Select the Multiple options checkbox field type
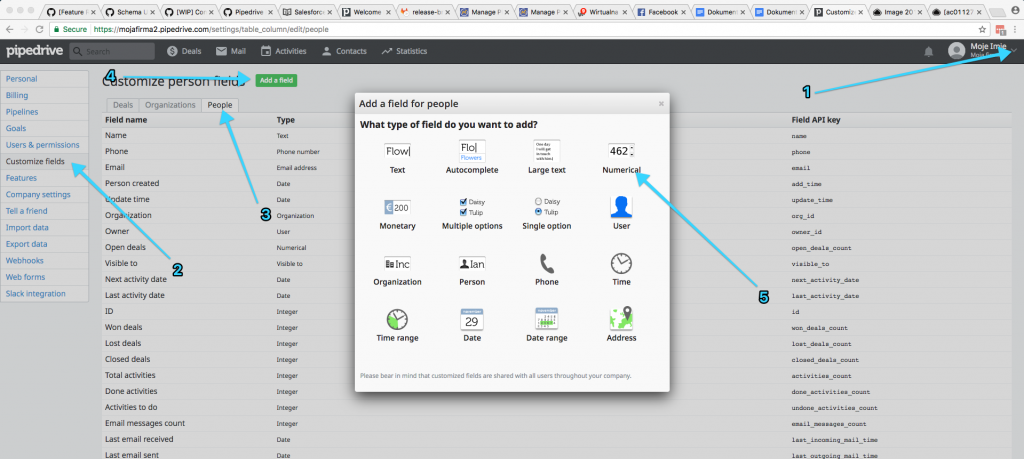The image size is (1024, 459). tap(472, 207)
